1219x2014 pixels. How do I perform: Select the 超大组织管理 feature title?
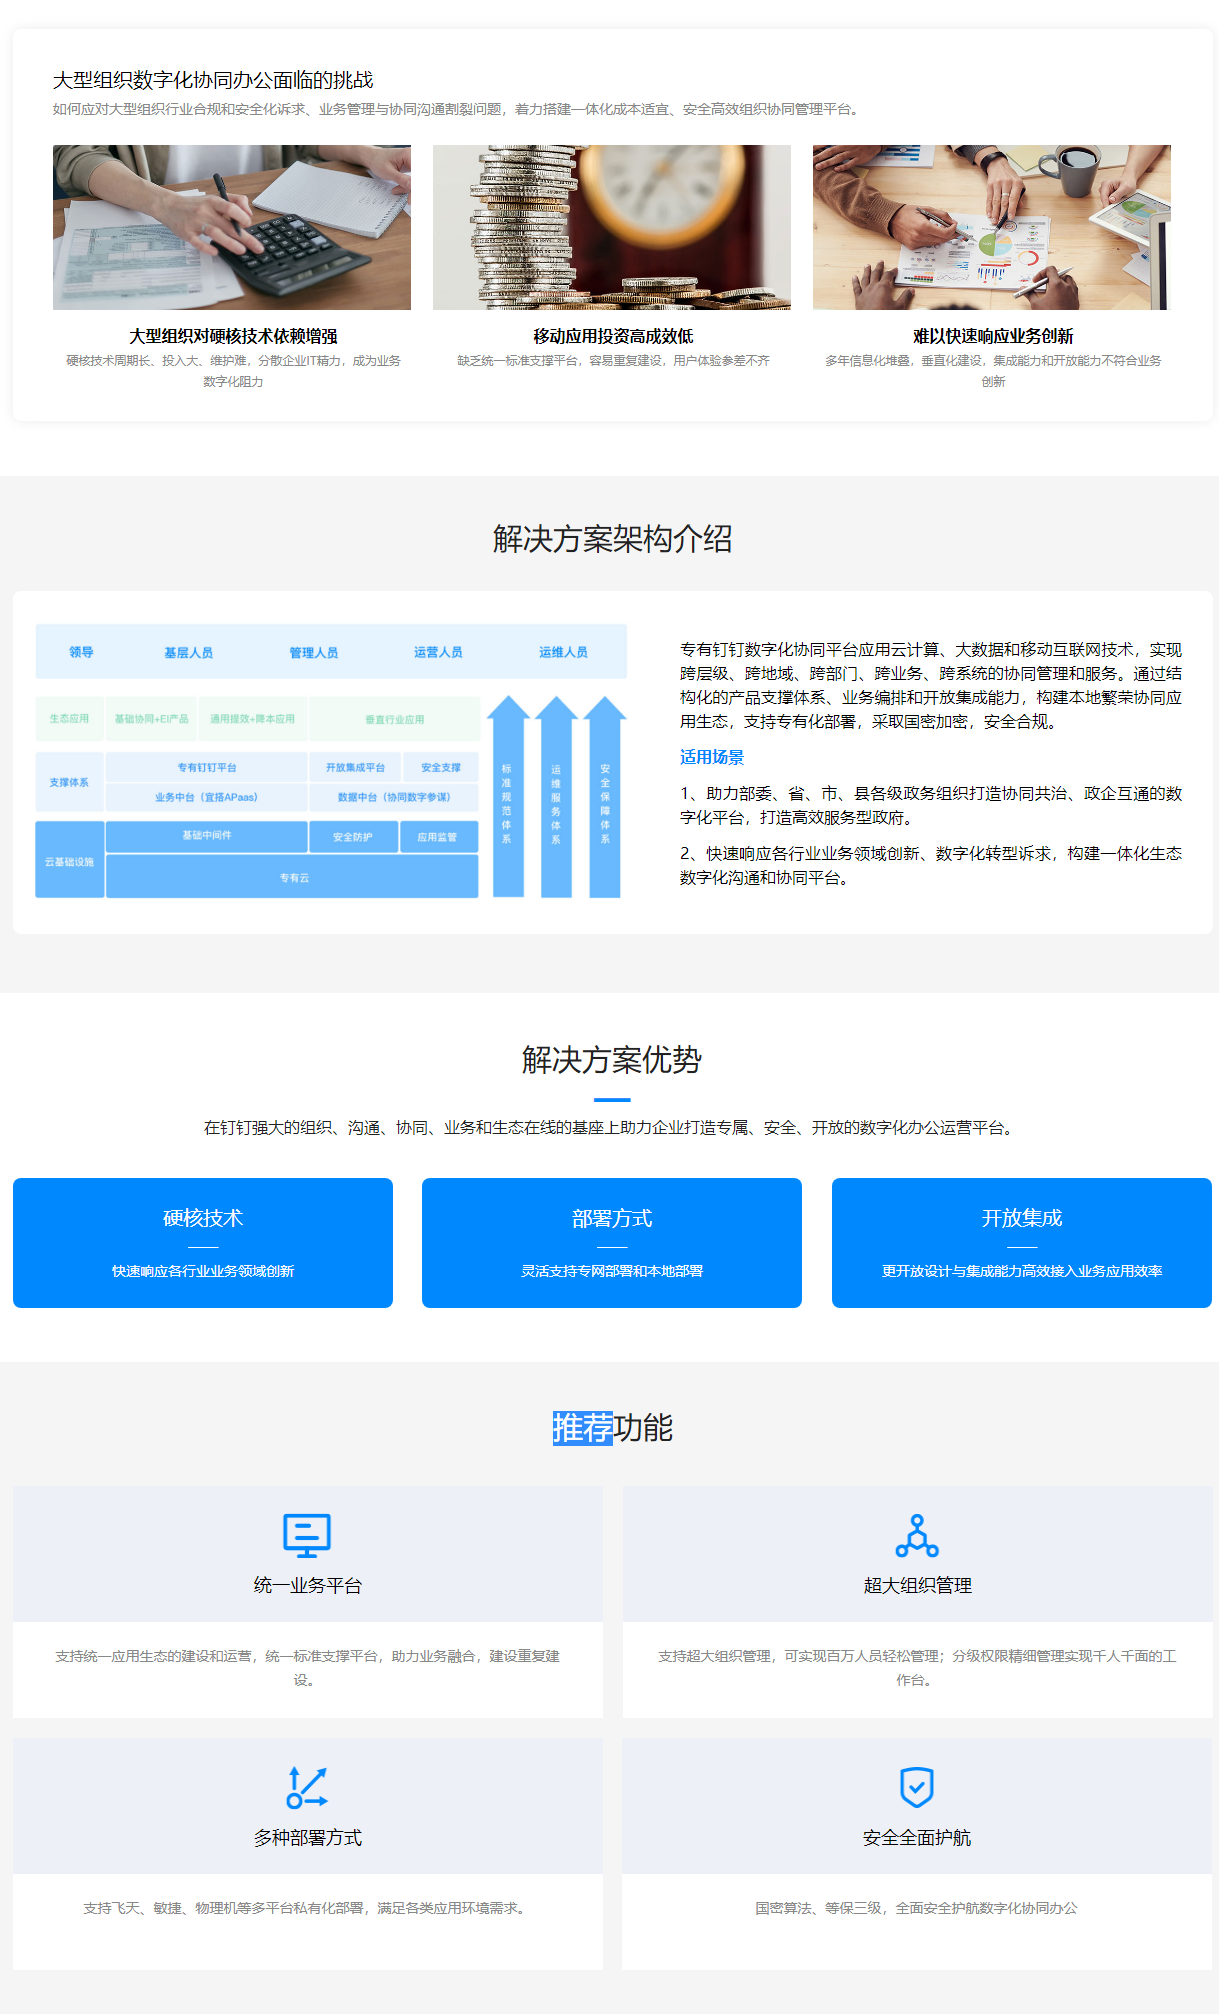click(917, 1585)
